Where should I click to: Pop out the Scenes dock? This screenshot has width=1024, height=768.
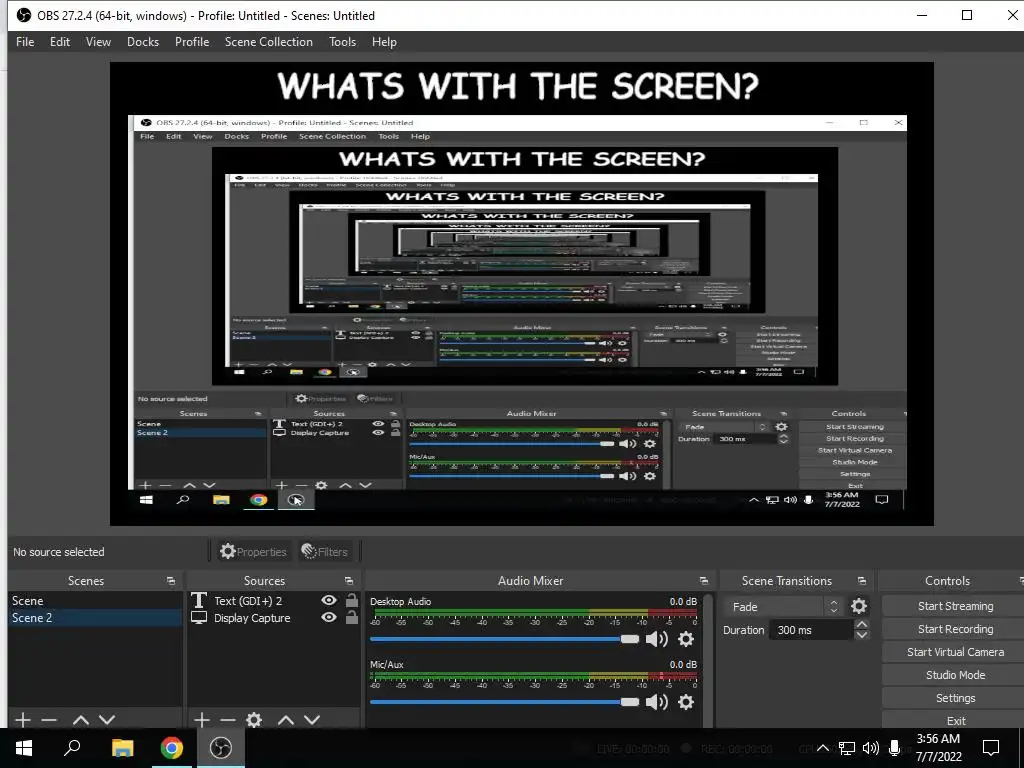(170, 581)
